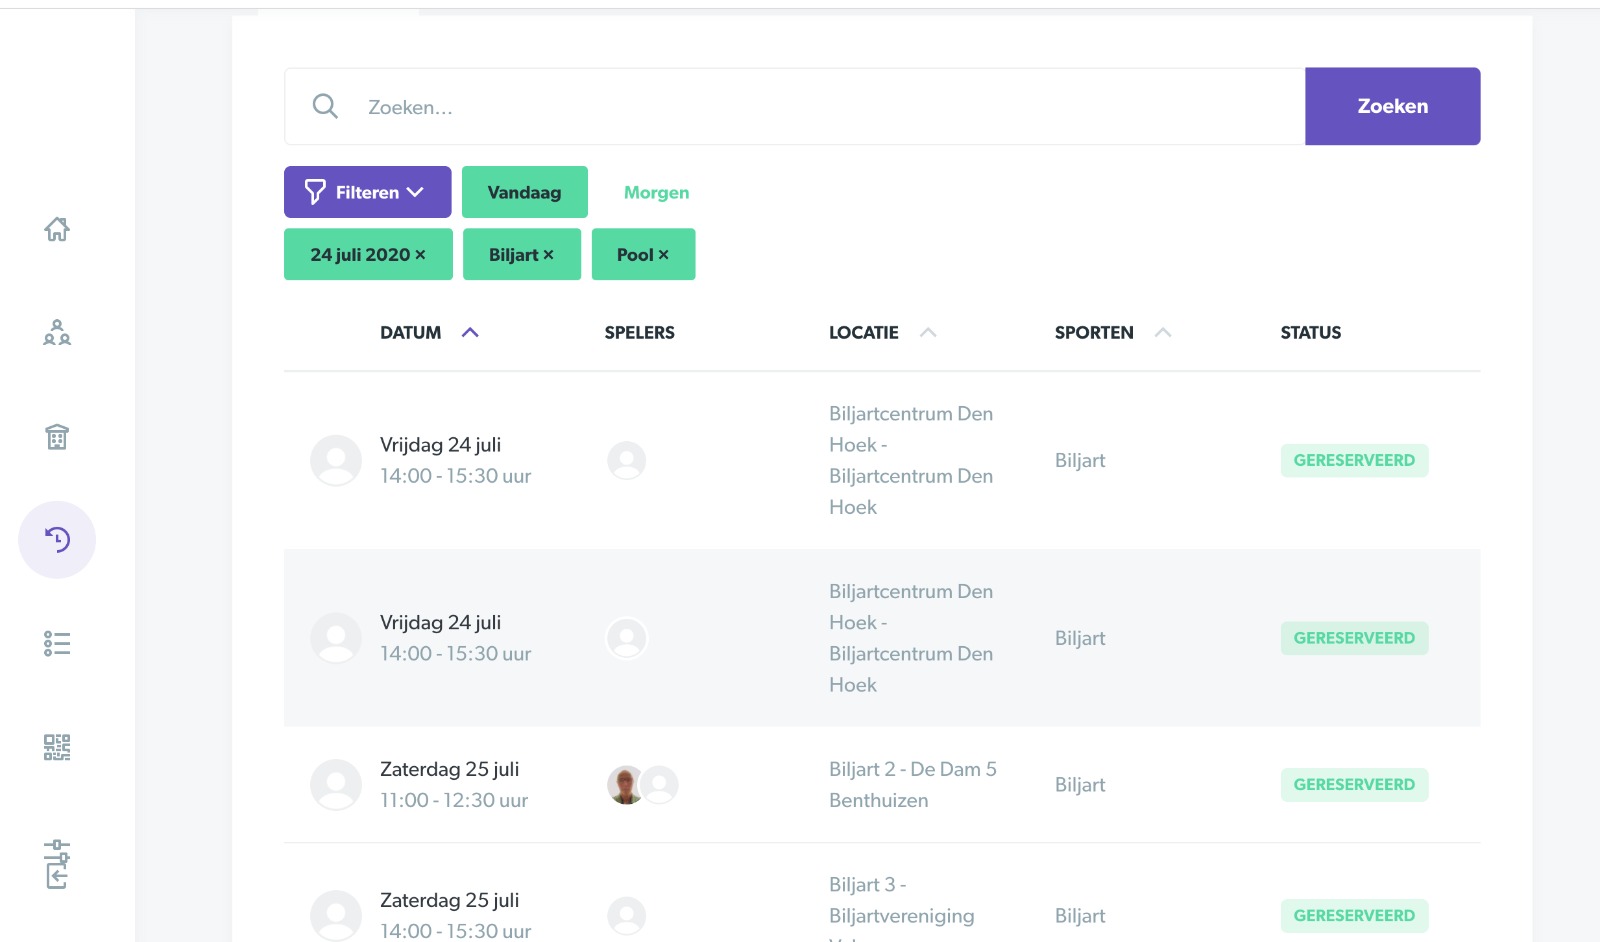The image size is (1600, 942).
Task: Select the history clock sidebar icon
Action: tap(57, 540)
